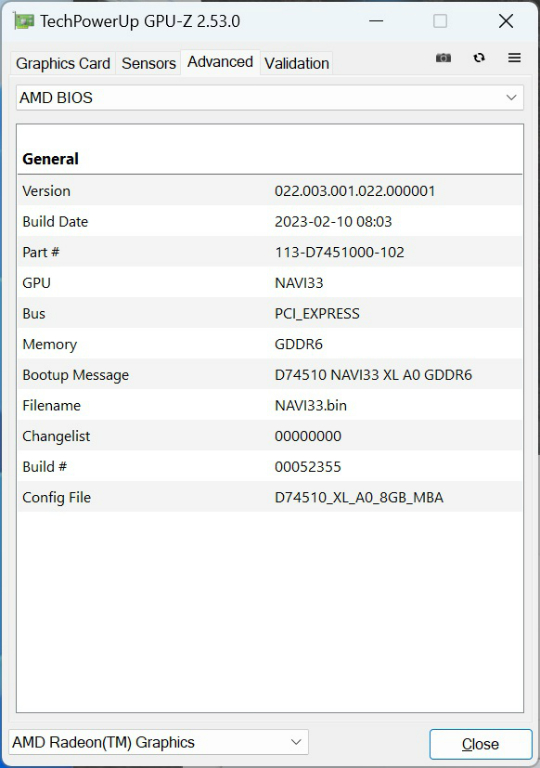This screenshot has height=768, width=540.
Task: Click part number 113-D7451000-102
Action: [339, 252]
